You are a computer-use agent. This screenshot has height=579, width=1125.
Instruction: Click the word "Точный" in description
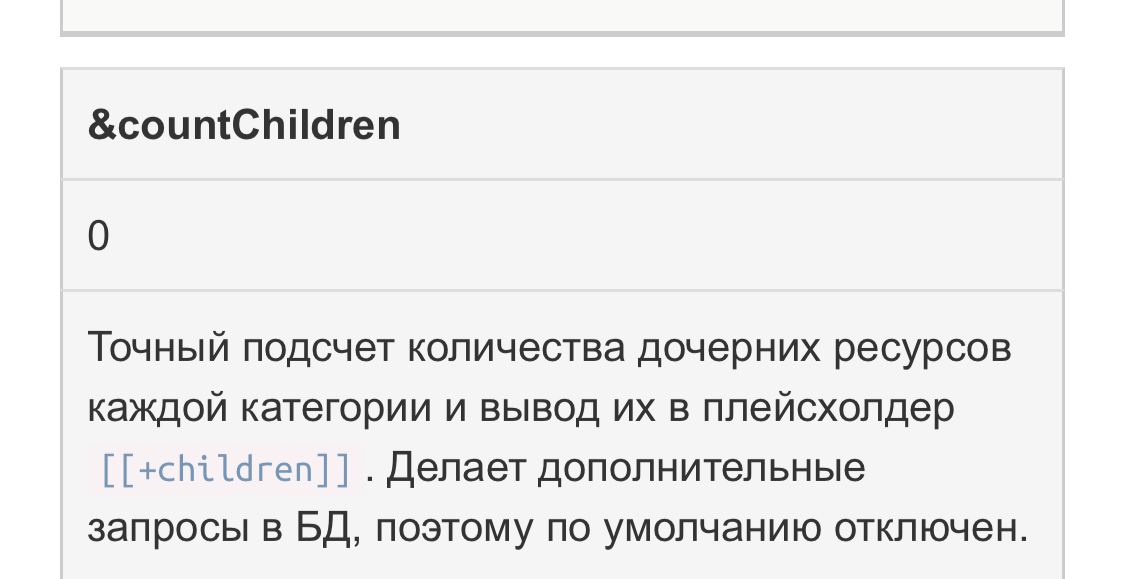(x=158, y=348)
